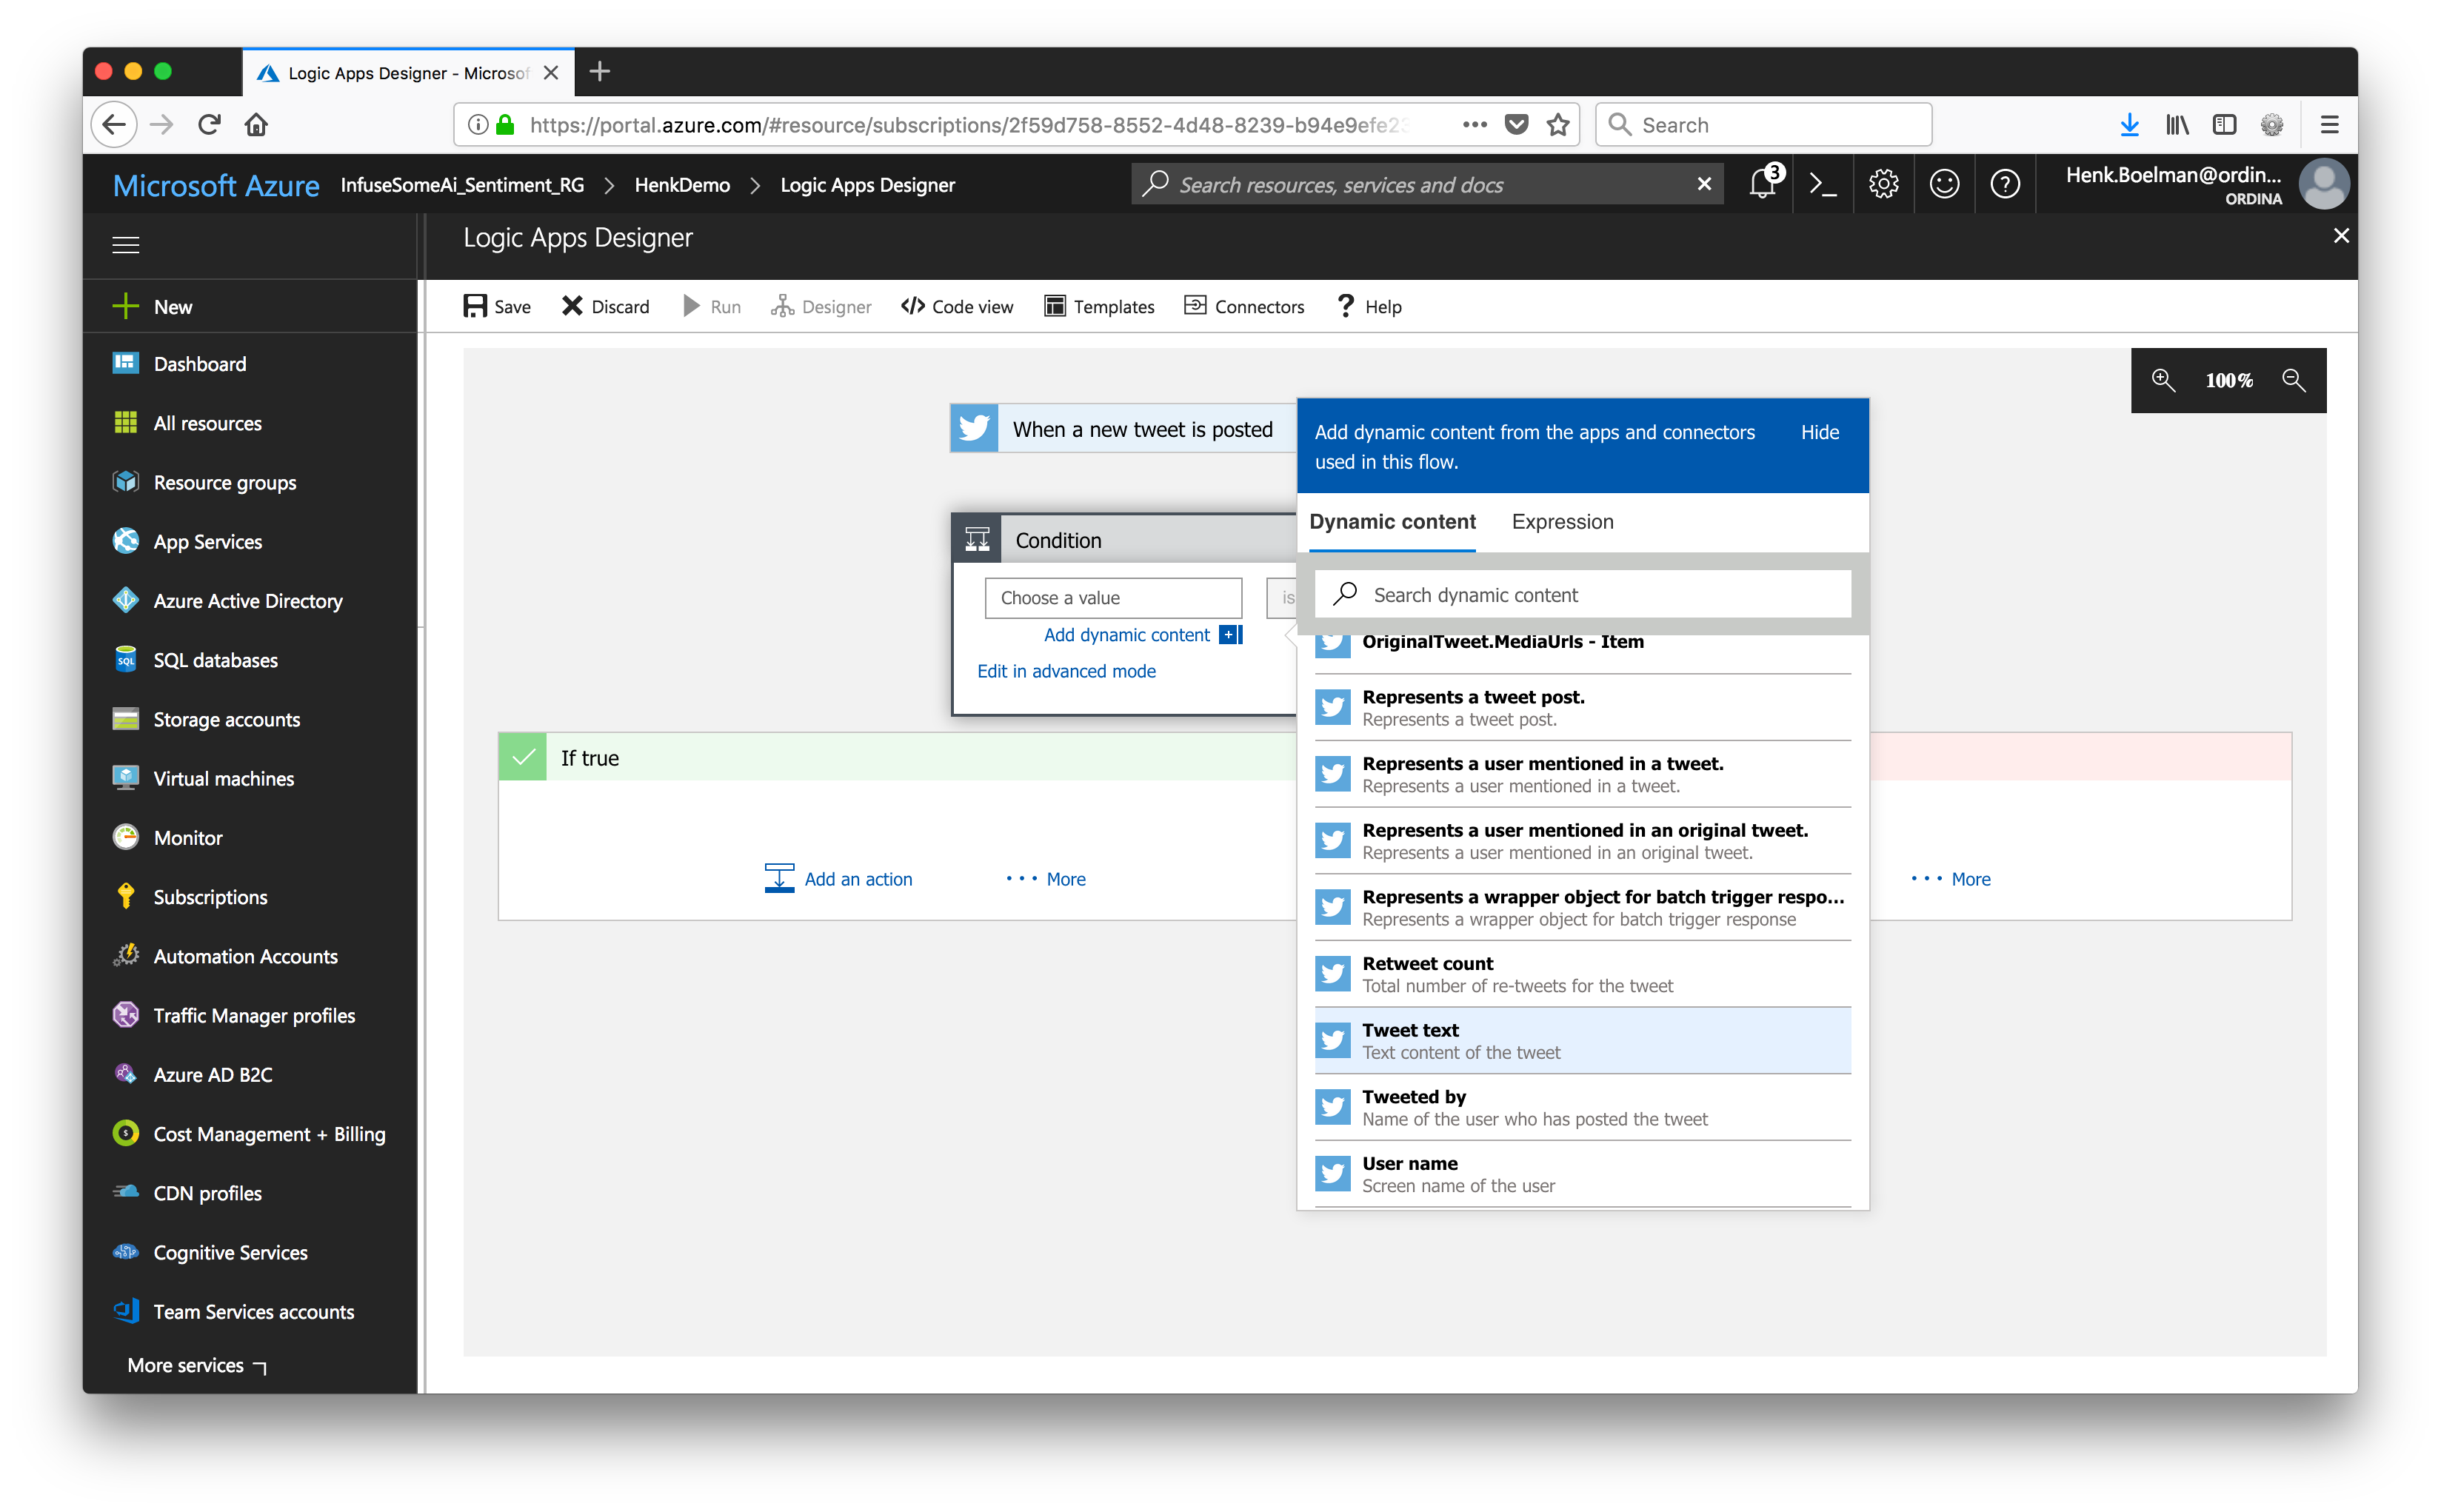The image size is (2441, 1512).
Task: Select Represents a wrapper object for batch trigger
Action: pyautogui.click(x=1582, y=907)
